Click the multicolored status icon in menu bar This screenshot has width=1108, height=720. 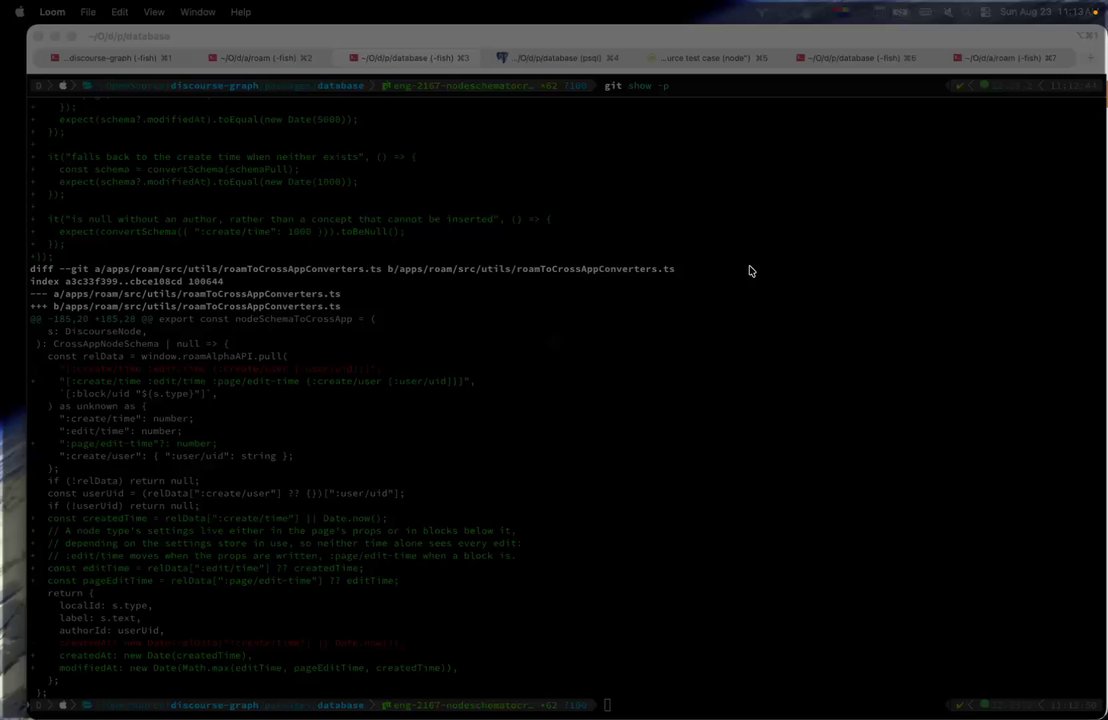tap(841, 12)
